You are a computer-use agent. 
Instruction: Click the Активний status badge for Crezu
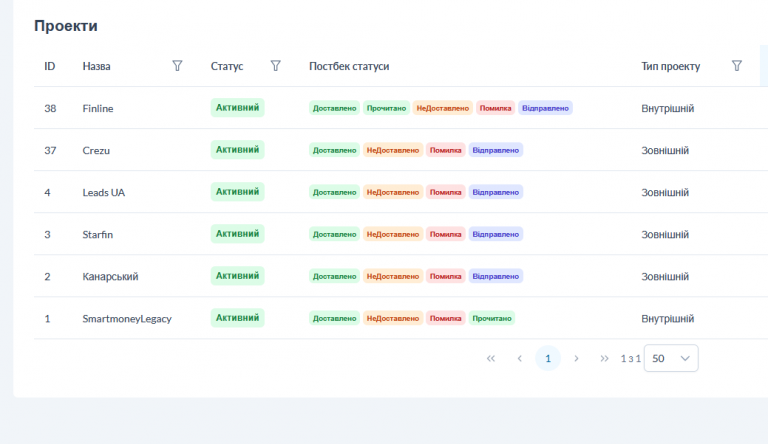(238, 150)
